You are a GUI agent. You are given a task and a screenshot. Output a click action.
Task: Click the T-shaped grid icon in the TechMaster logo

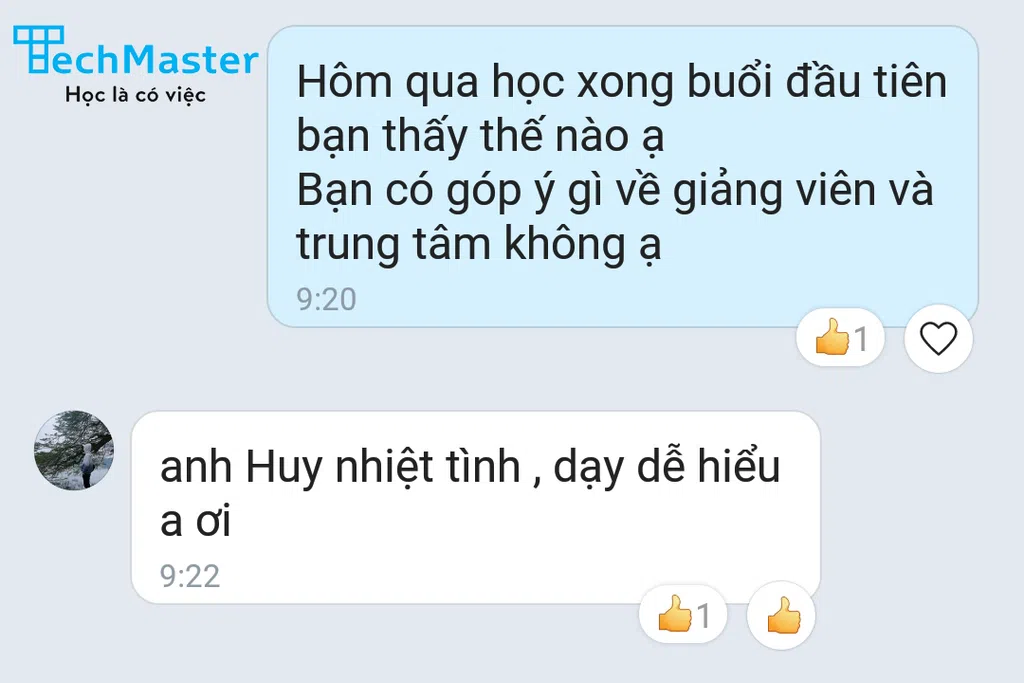(x=39, y=49)
